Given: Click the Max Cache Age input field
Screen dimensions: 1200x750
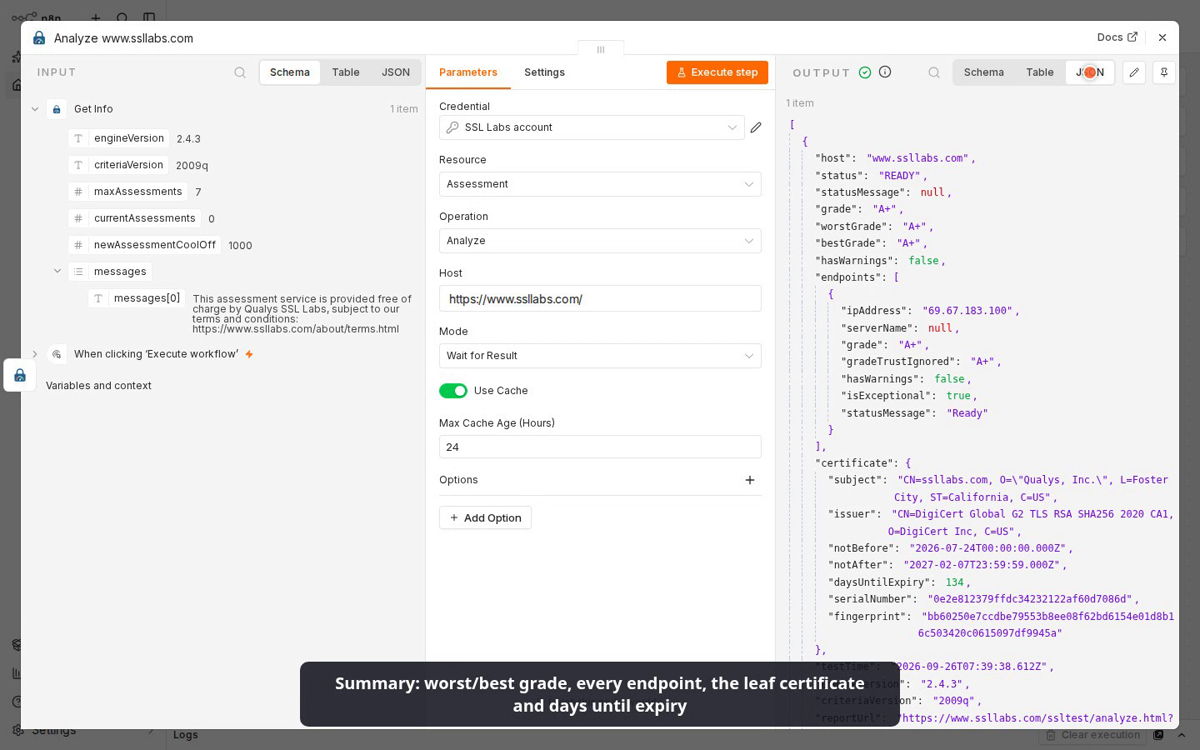Looking at the screenshot, I should point(600,447).
